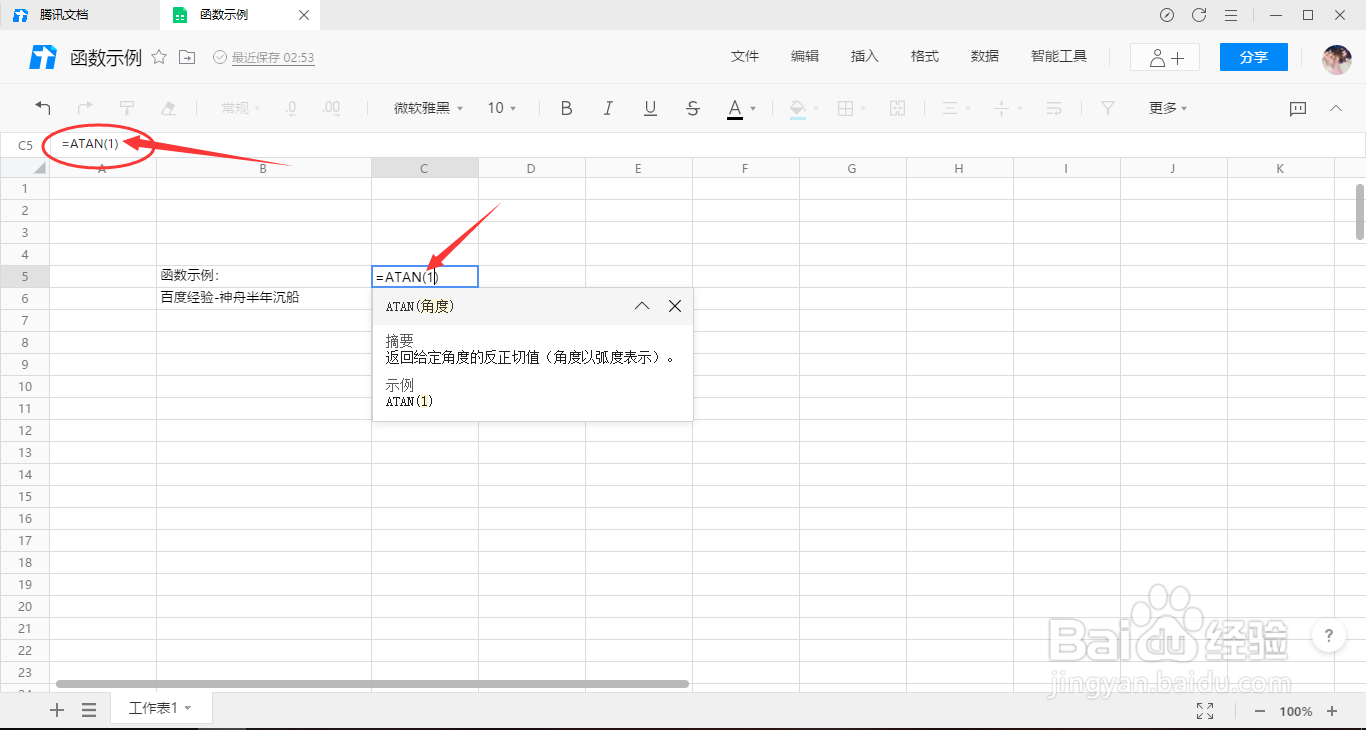Collapse the toolbar with chevron
The width and height of the screenshot is (1366, 730).
tap(1336, 108)
